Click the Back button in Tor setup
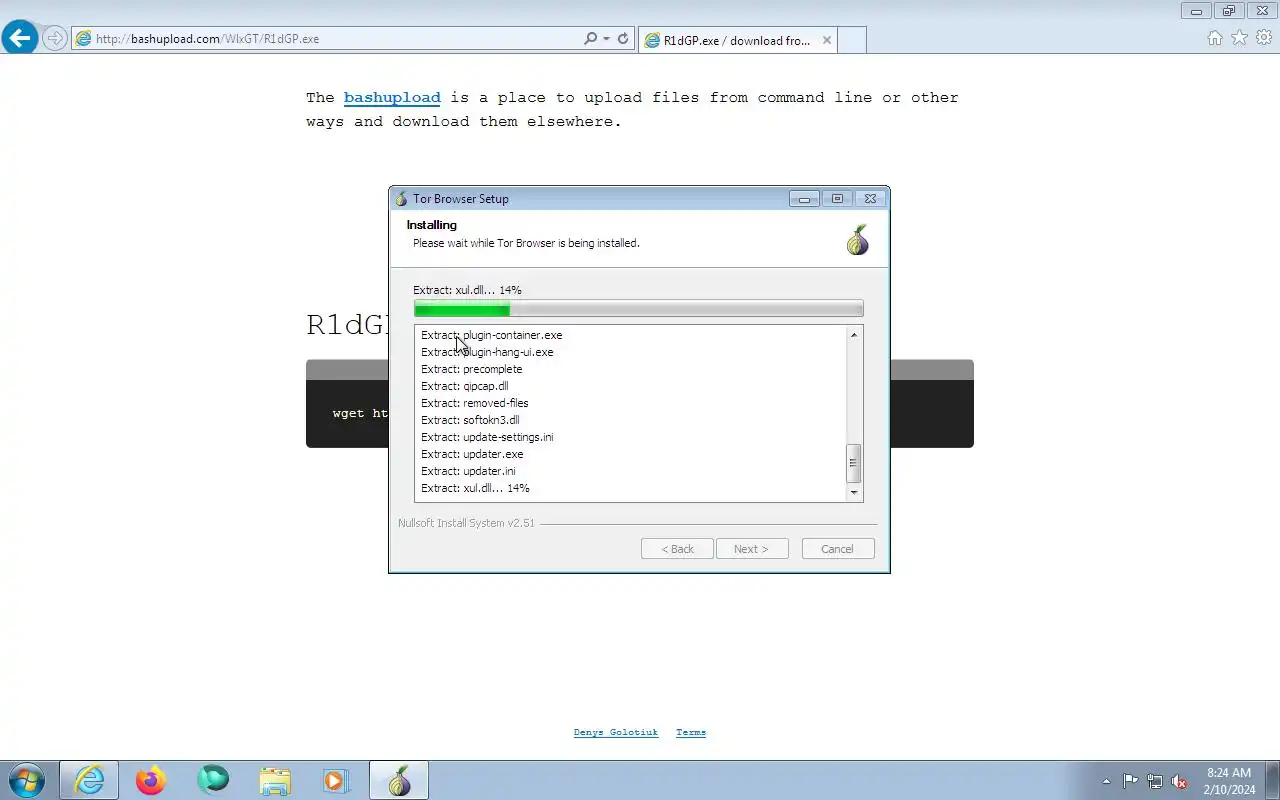 pyautogui.click(x=677, y=549)
